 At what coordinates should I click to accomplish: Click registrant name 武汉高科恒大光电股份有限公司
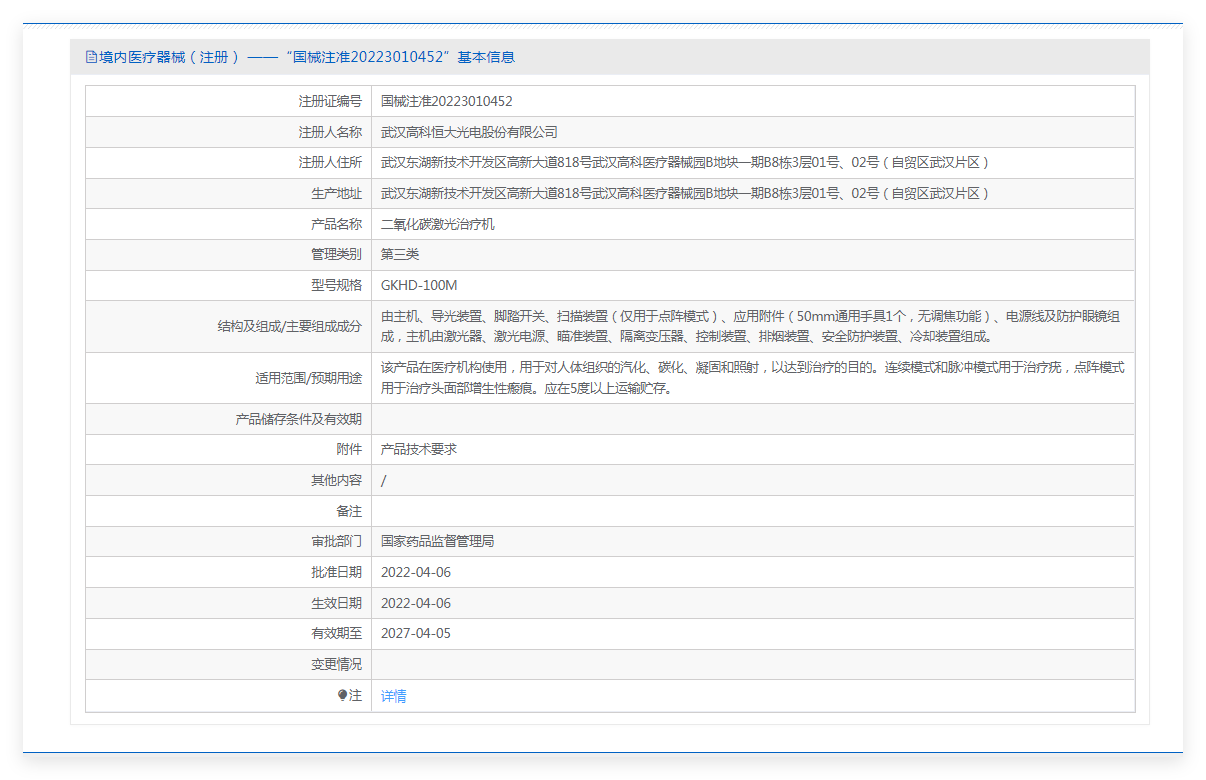(x=469, y=132)
